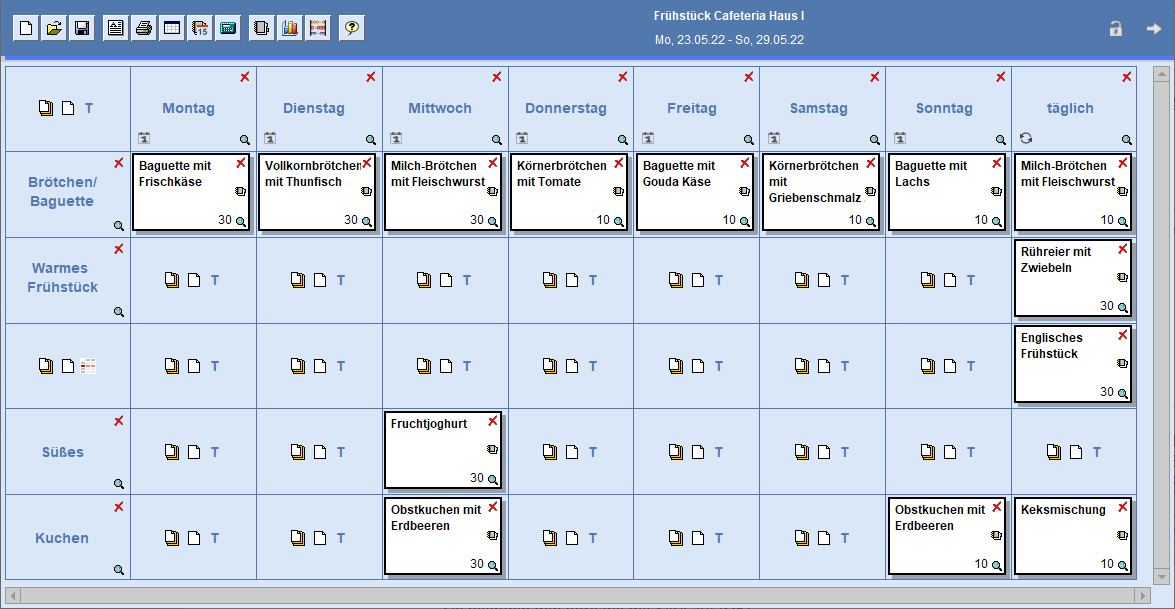Viewport: 1175px width, 609px height.
Task: Open details magnifier of Vollkornbrötchen mit Thunfisch
Action: click(x=366, y=222)
